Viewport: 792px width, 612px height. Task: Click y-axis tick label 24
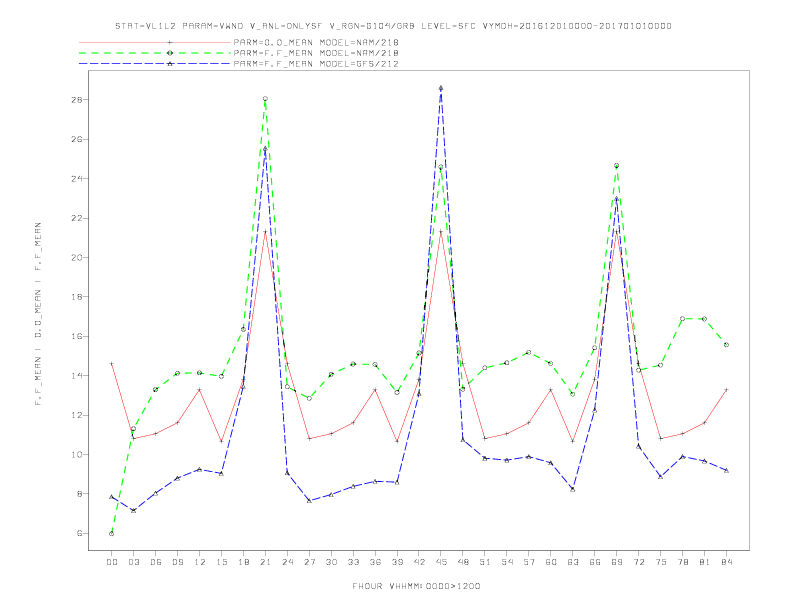pyautogui.click(x=77, y=179)
